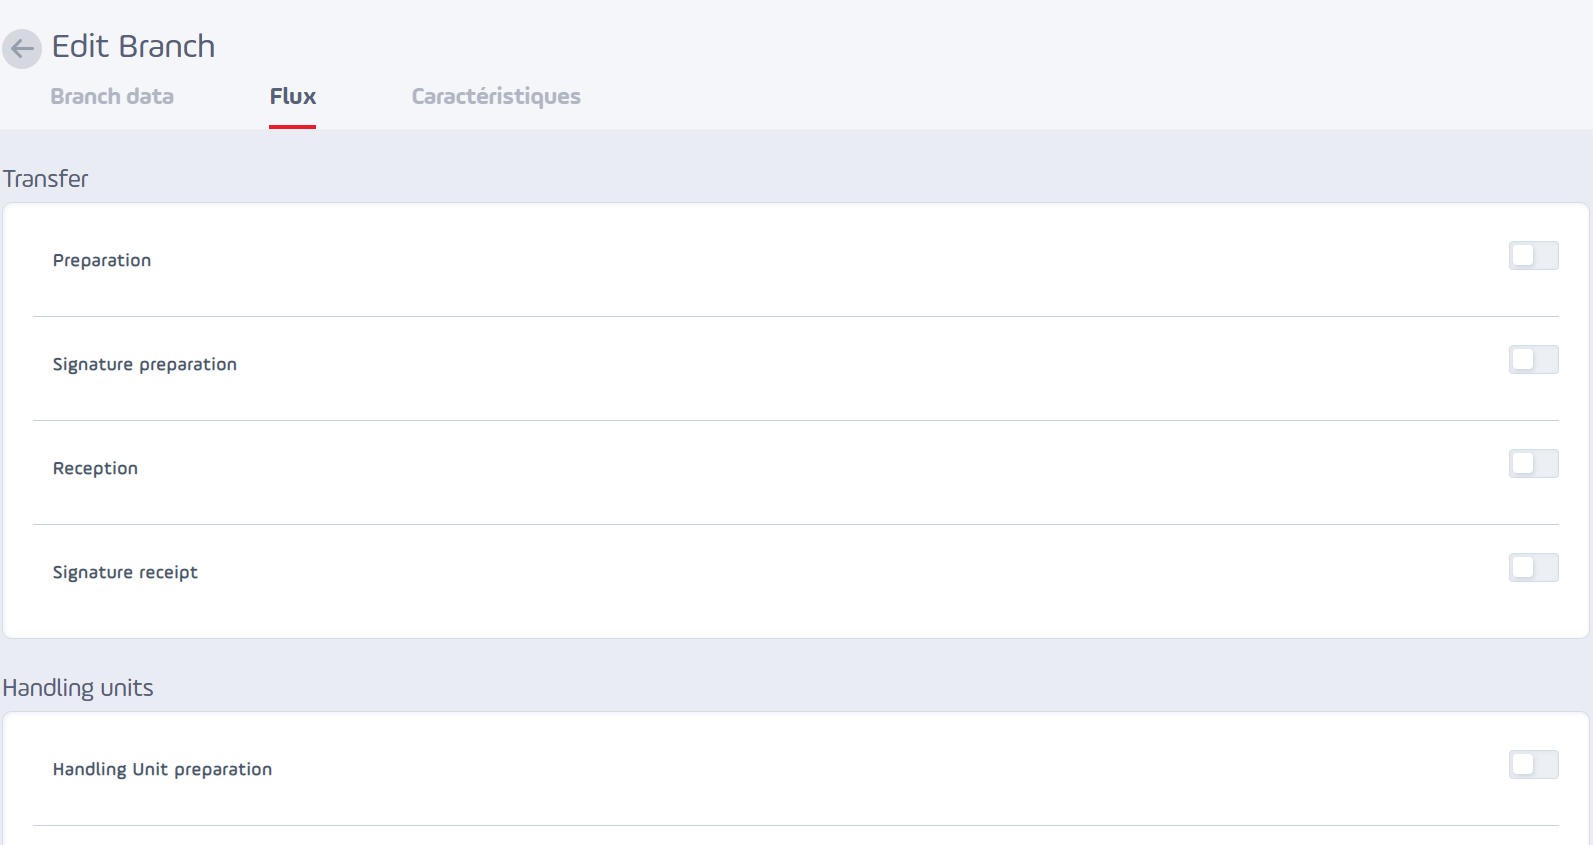
Task: Click the Reception label text
Action: click(x=95, y=468)
